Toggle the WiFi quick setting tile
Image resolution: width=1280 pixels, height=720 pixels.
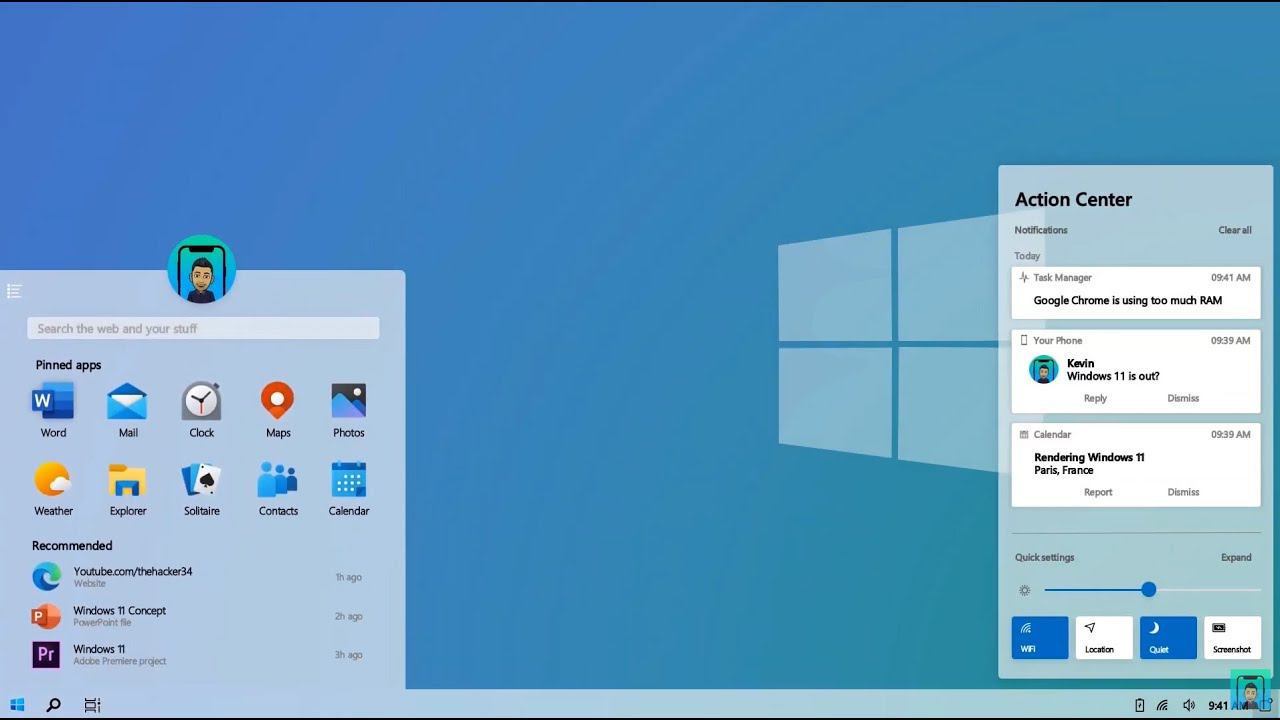[x=1040, y=637]
